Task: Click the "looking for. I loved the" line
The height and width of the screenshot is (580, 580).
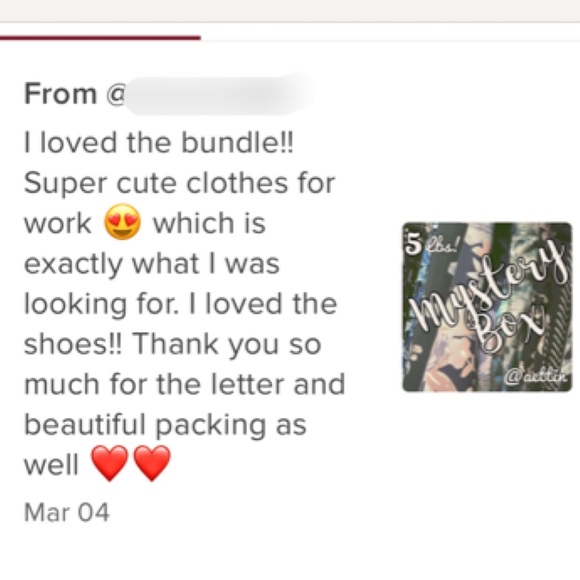Action: point(181,305)
